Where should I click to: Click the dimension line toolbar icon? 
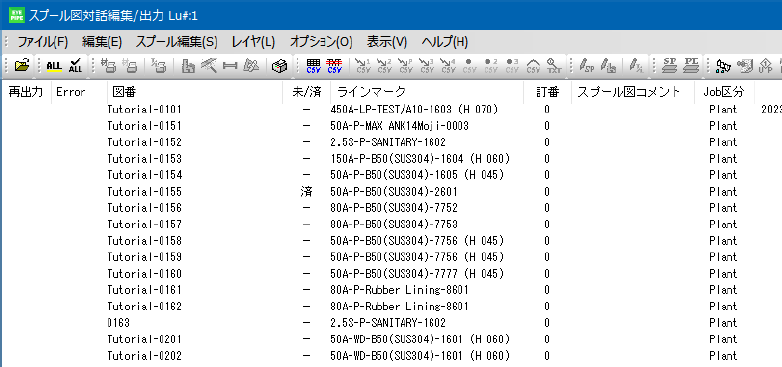click(230, 66)
